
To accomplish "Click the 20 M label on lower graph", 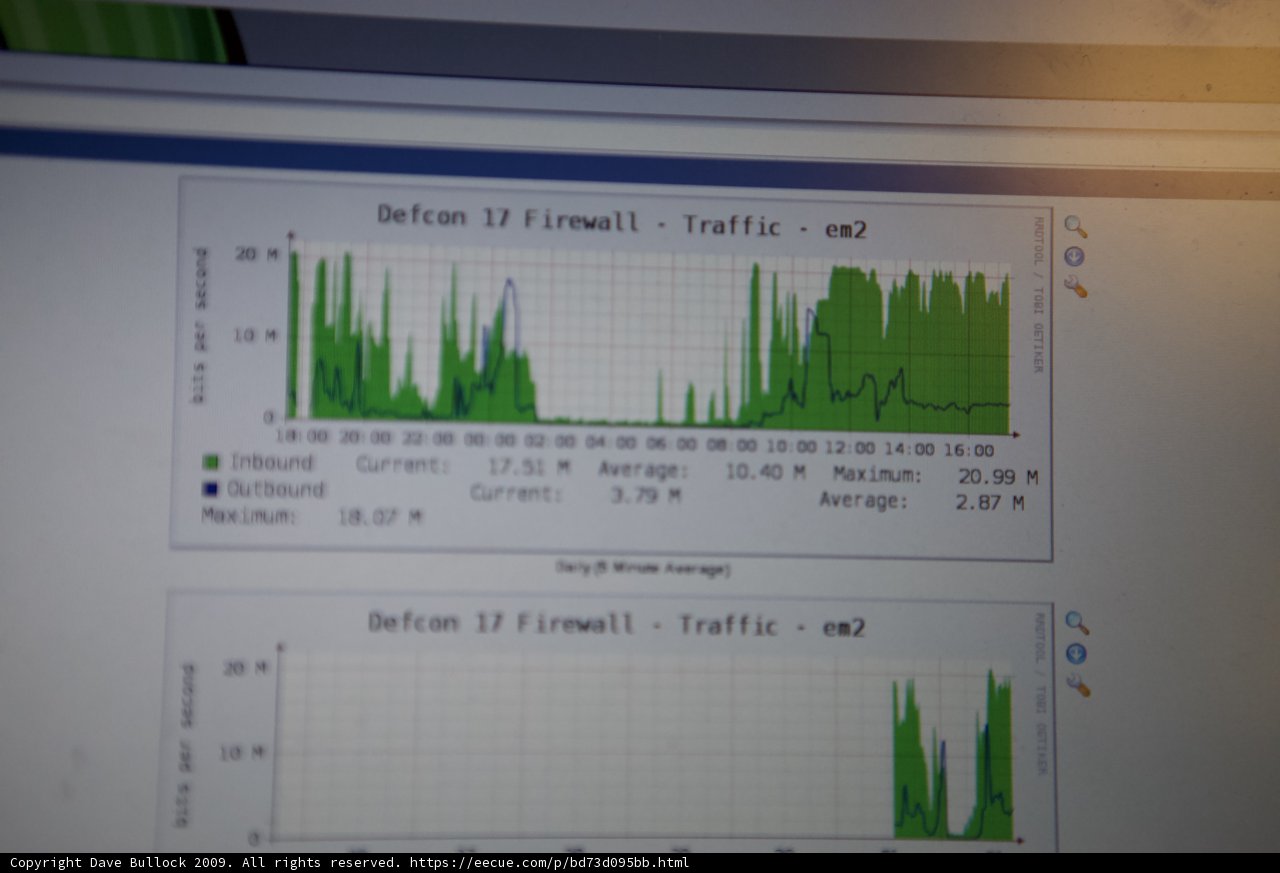I will (x=246, y=667).
